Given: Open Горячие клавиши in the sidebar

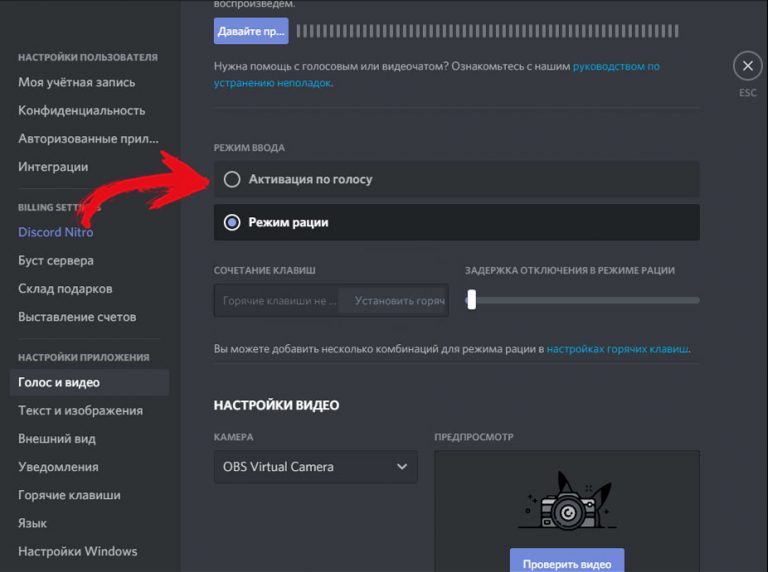Looking at the screenshot, I should [x=69, y=495].
